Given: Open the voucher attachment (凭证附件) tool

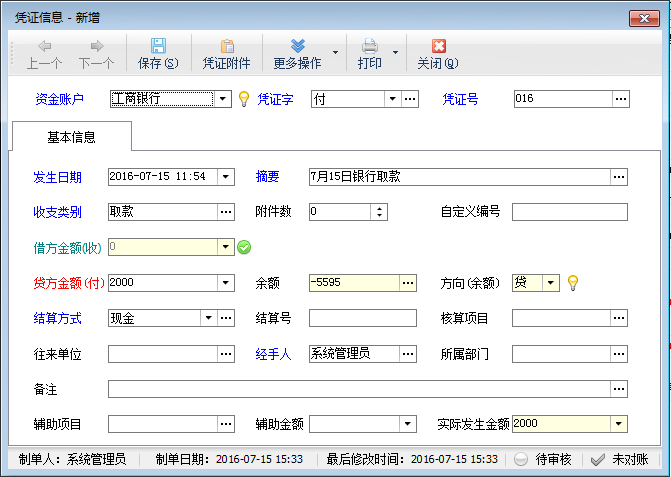Looking at the screenshot, I should click(226, 47).
